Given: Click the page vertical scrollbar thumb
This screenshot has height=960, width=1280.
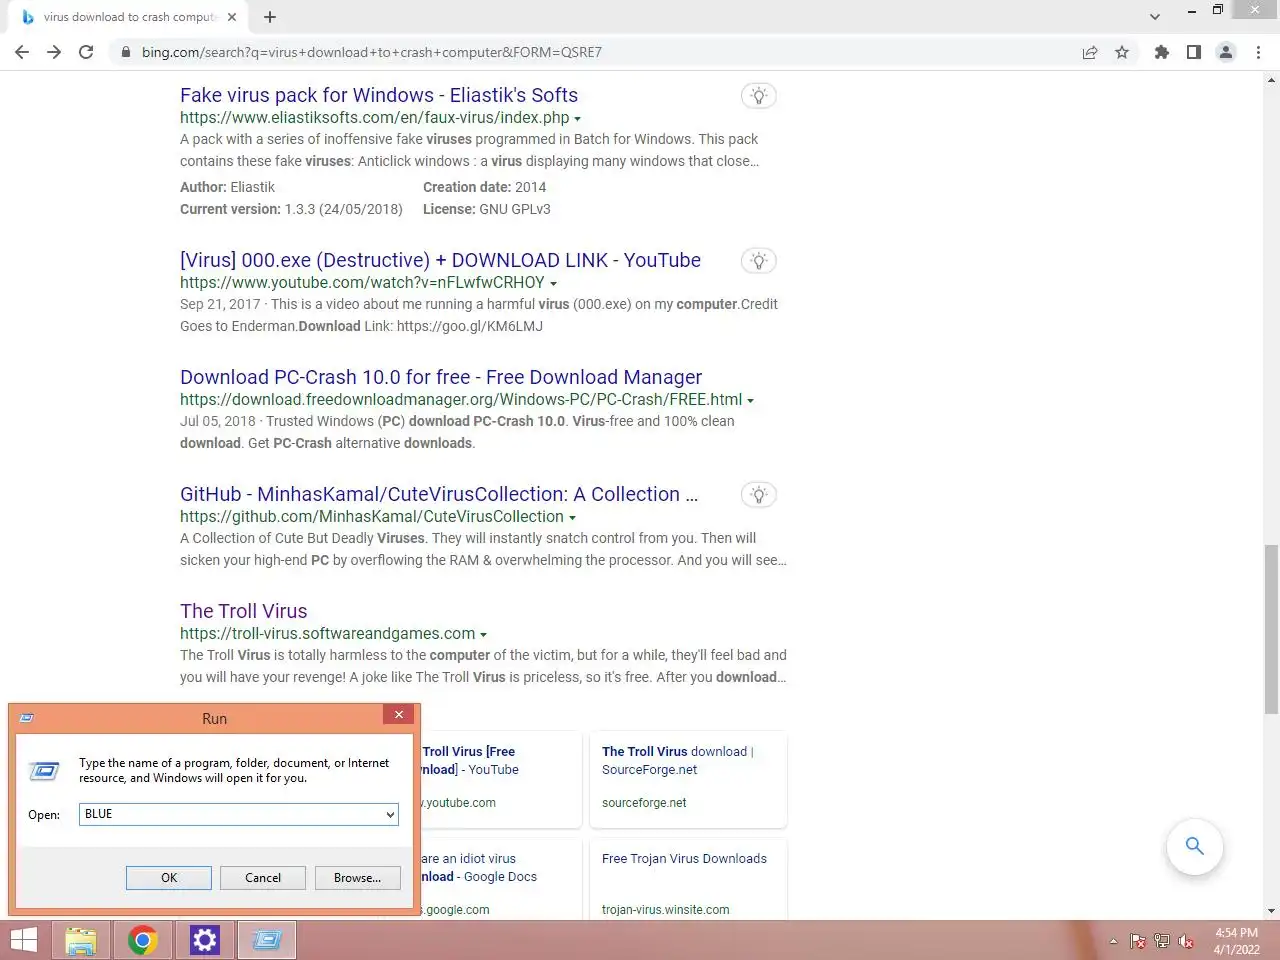Looking at the screenshot, I should pyautogui.click(x=1271, y=629).
